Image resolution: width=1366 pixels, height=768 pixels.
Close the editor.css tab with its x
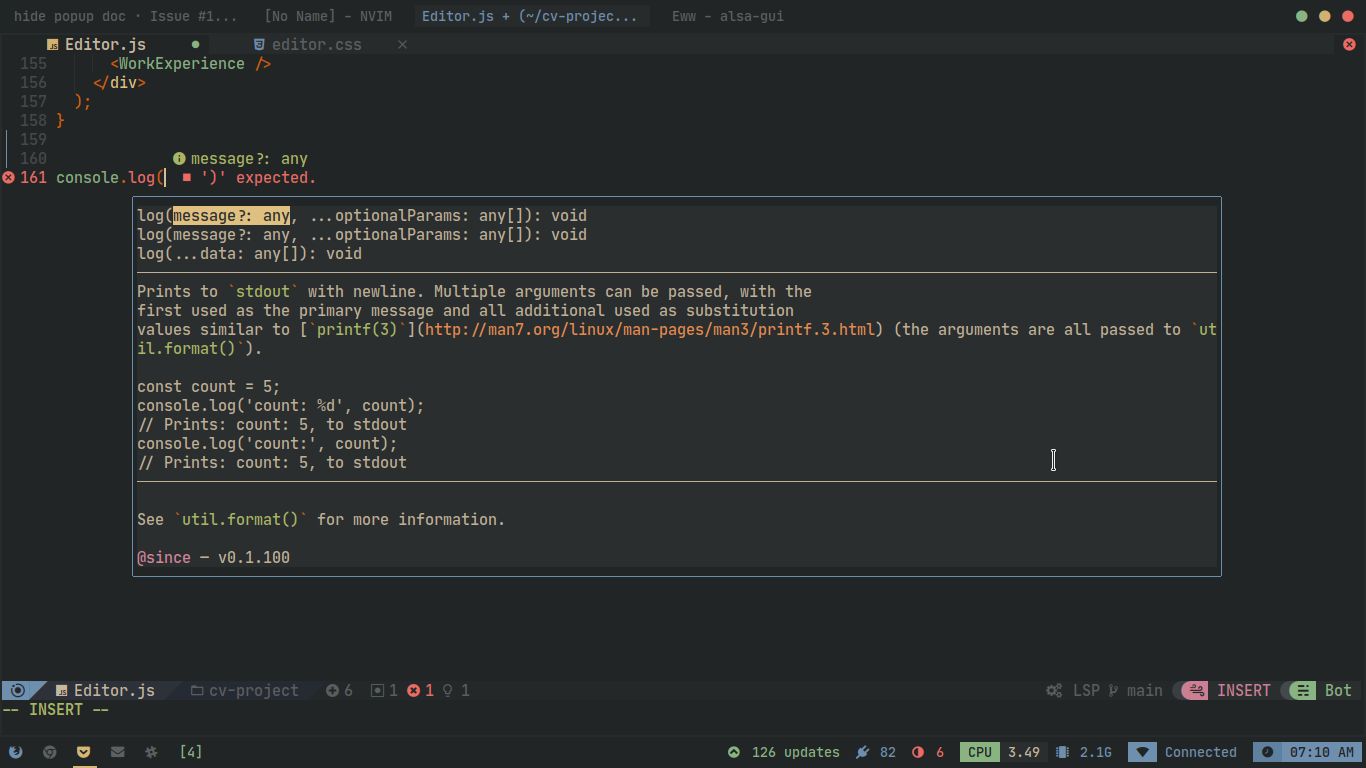coord(402,44)
